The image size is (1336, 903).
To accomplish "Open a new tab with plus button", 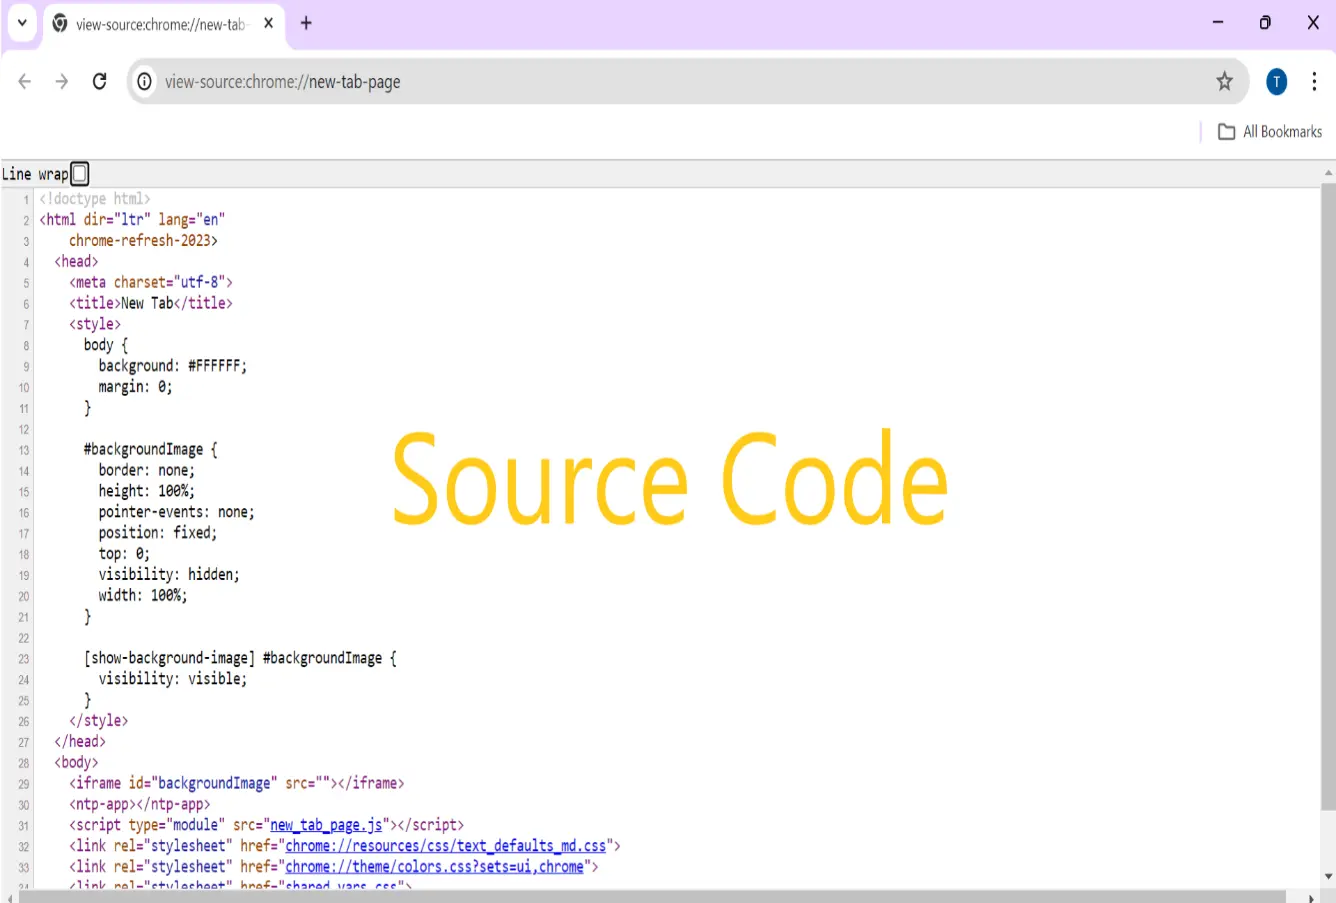I will click(x=306, y=23).
